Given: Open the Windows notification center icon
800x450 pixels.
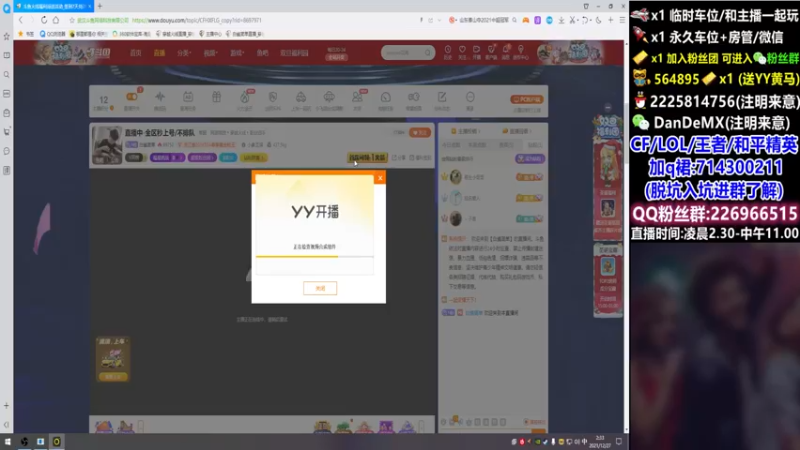Looking at the screenshot, I should (x=618, y=441).
